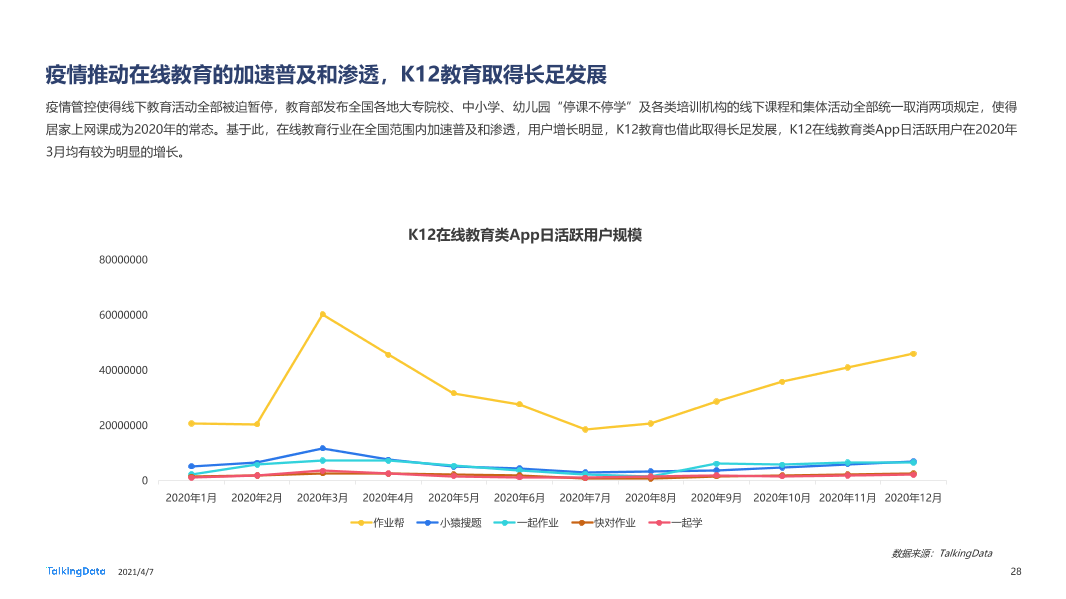Click the 40000000 y-axis label

click(x=123, y=370)
